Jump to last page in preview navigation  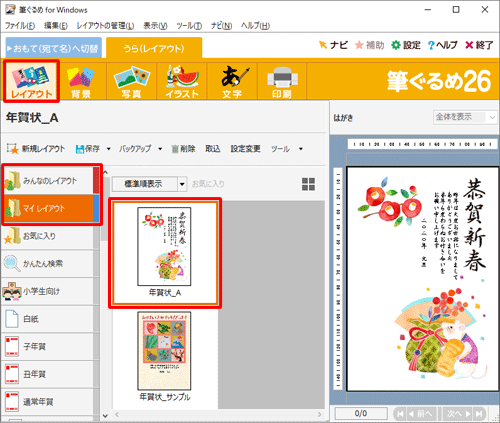point(479,414)
